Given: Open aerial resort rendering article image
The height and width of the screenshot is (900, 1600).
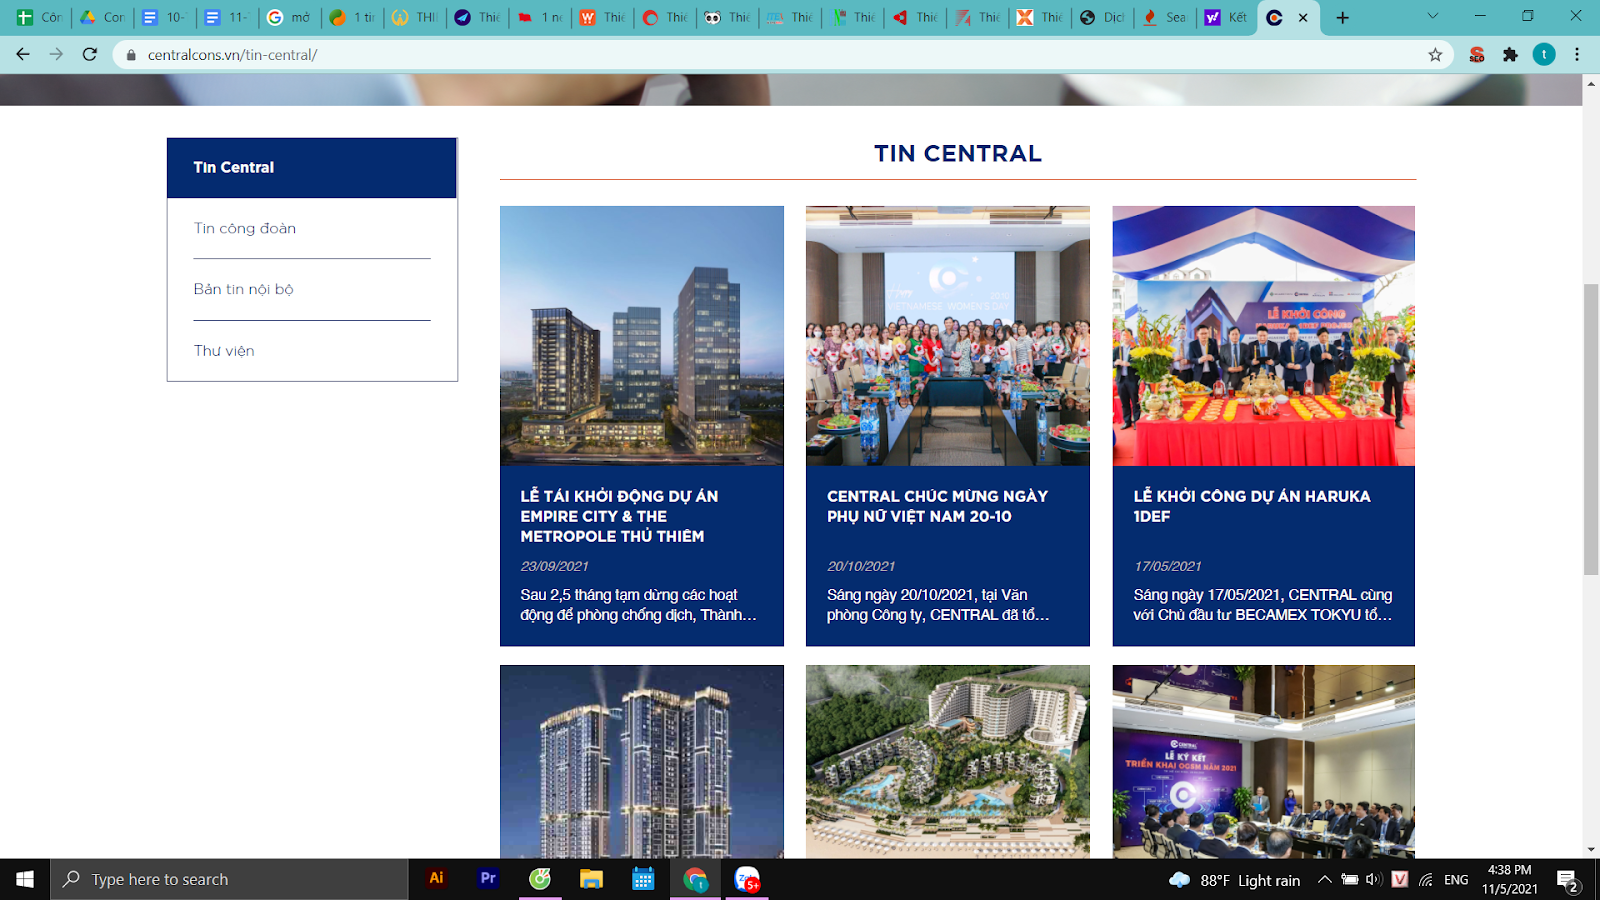Looking at the screenshot, I should (948, 762).
